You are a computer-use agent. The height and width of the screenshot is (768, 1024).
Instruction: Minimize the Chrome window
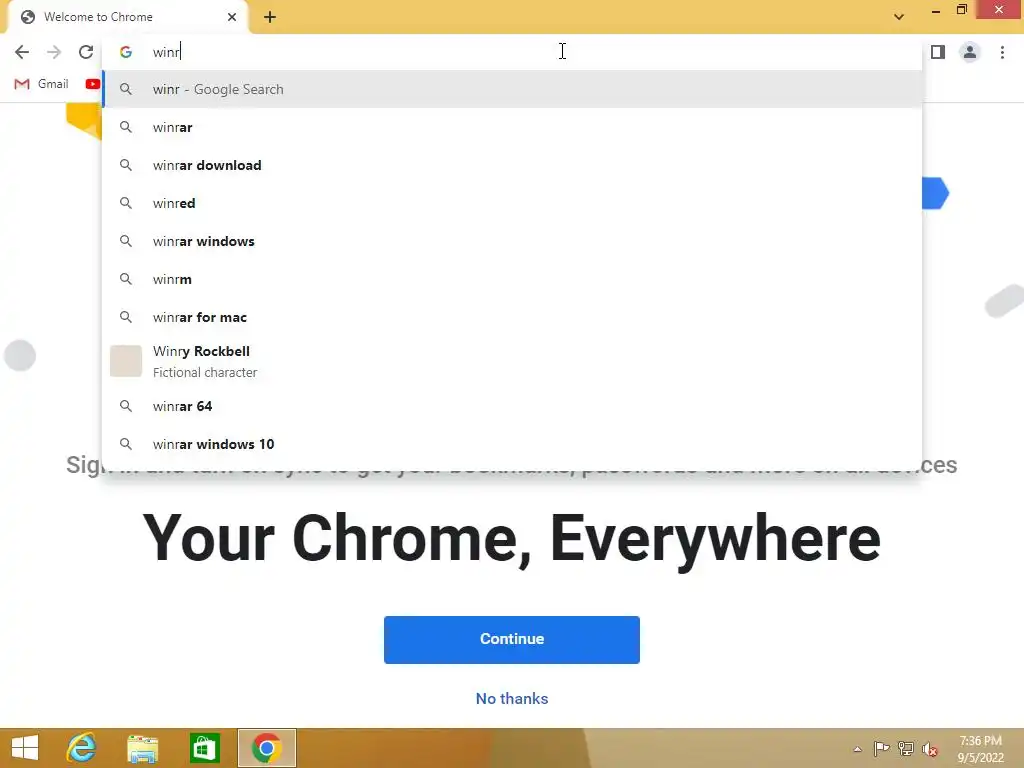click(936, 11)
